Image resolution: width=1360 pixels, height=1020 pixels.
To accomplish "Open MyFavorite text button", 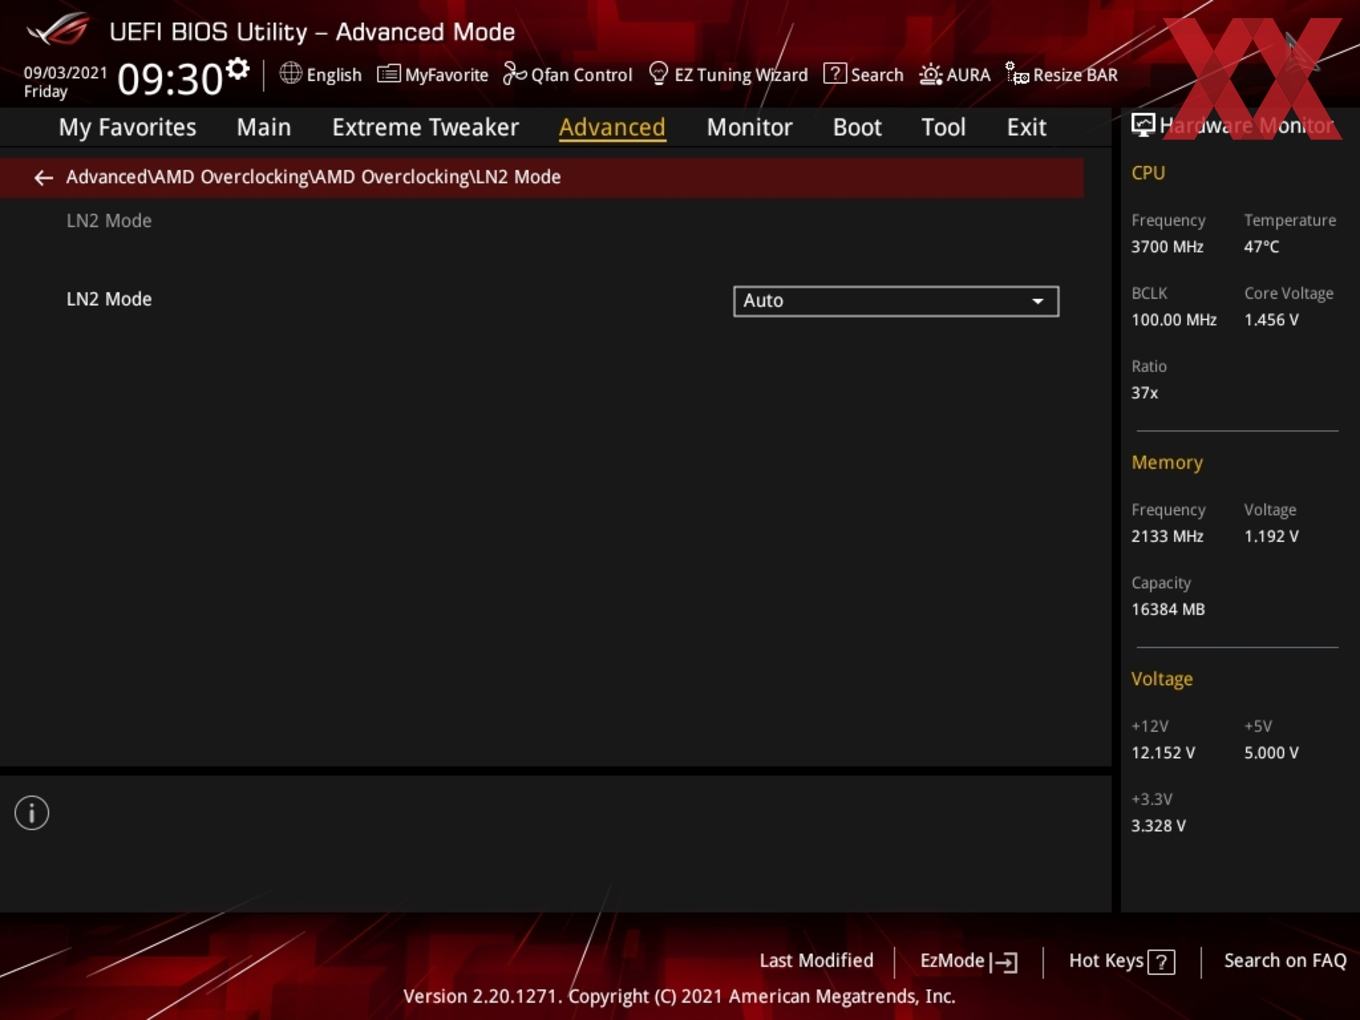I will 446,75.
